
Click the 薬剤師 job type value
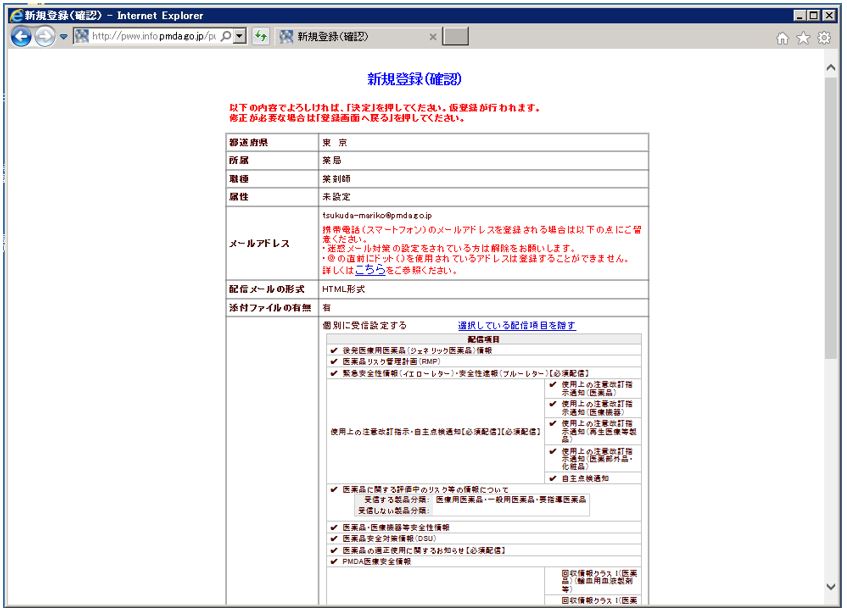[337, 179]
